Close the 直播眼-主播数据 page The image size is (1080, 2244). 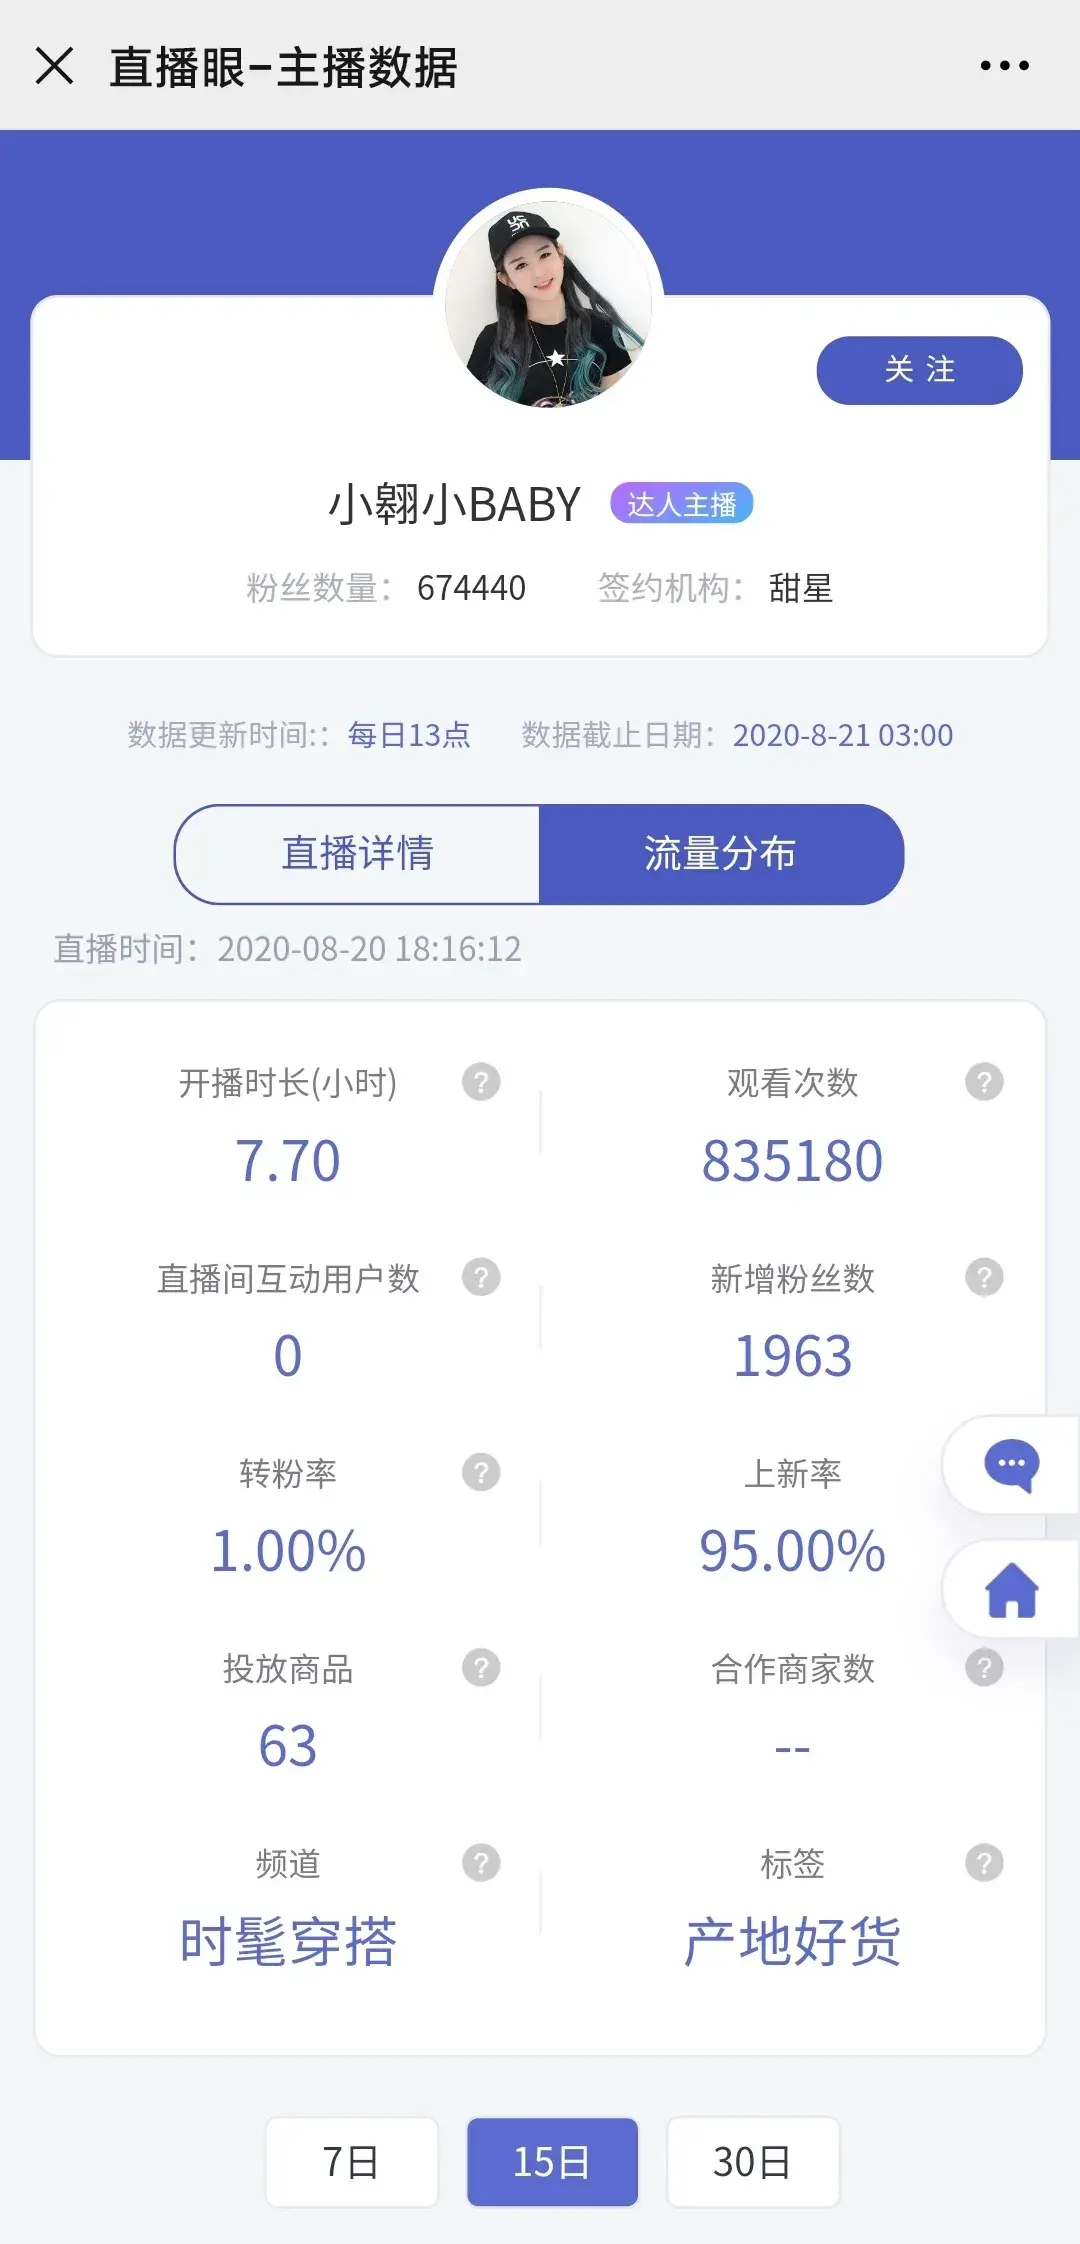click(54, 66)
